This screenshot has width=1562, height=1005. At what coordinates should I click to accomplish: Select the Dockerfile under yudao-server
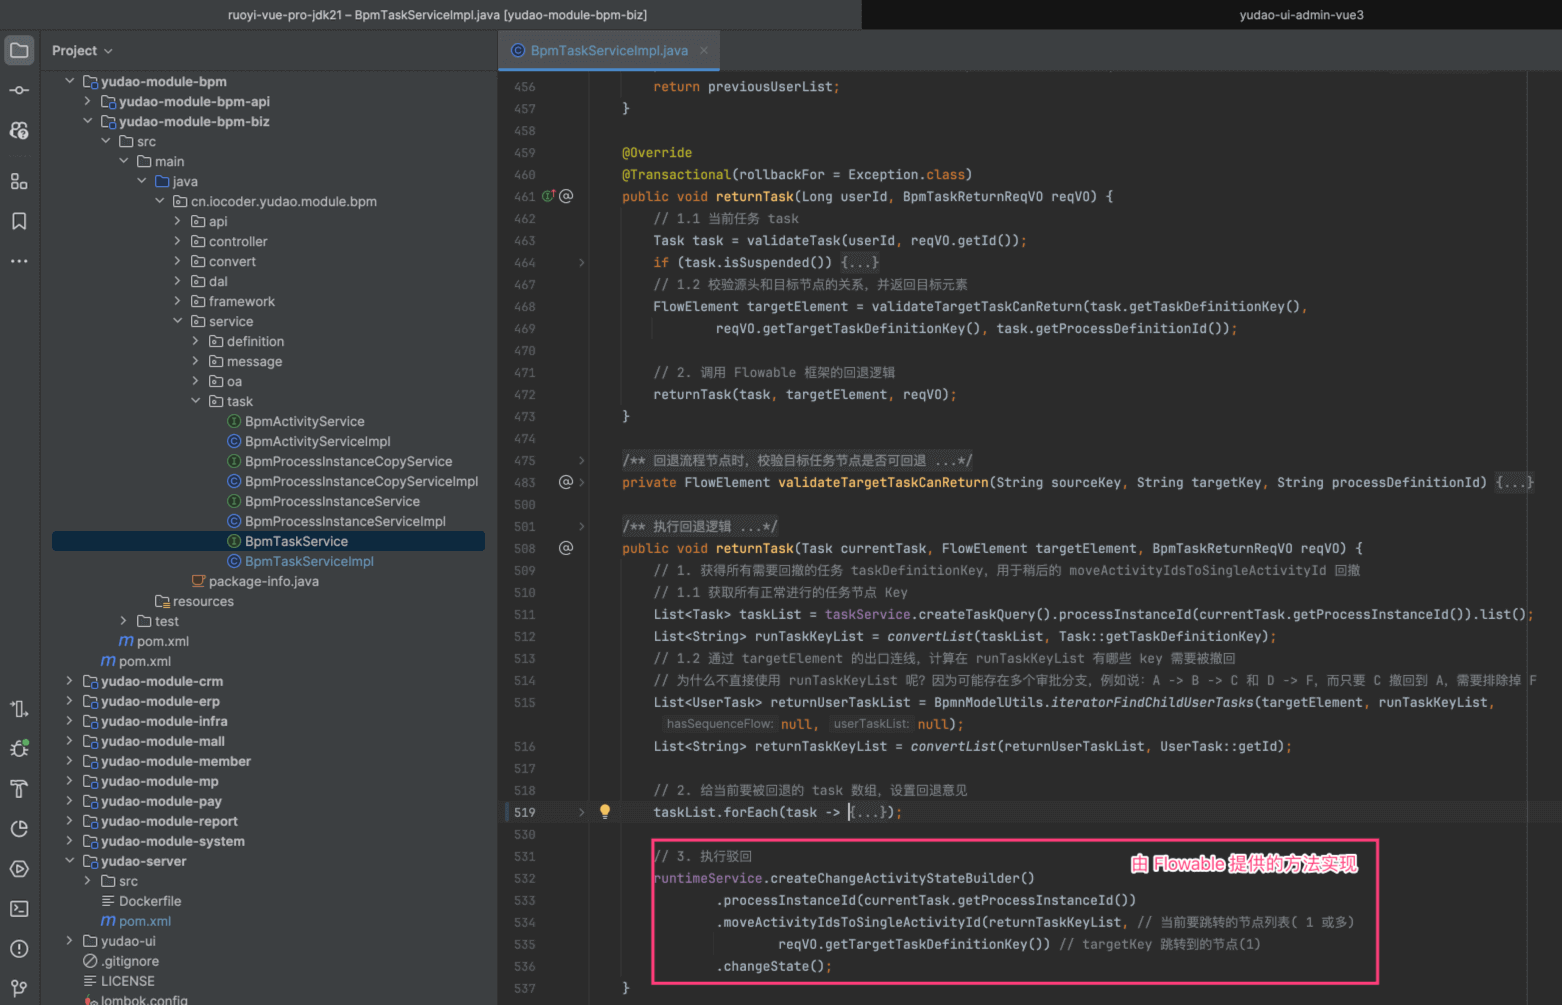pos(150,901)
